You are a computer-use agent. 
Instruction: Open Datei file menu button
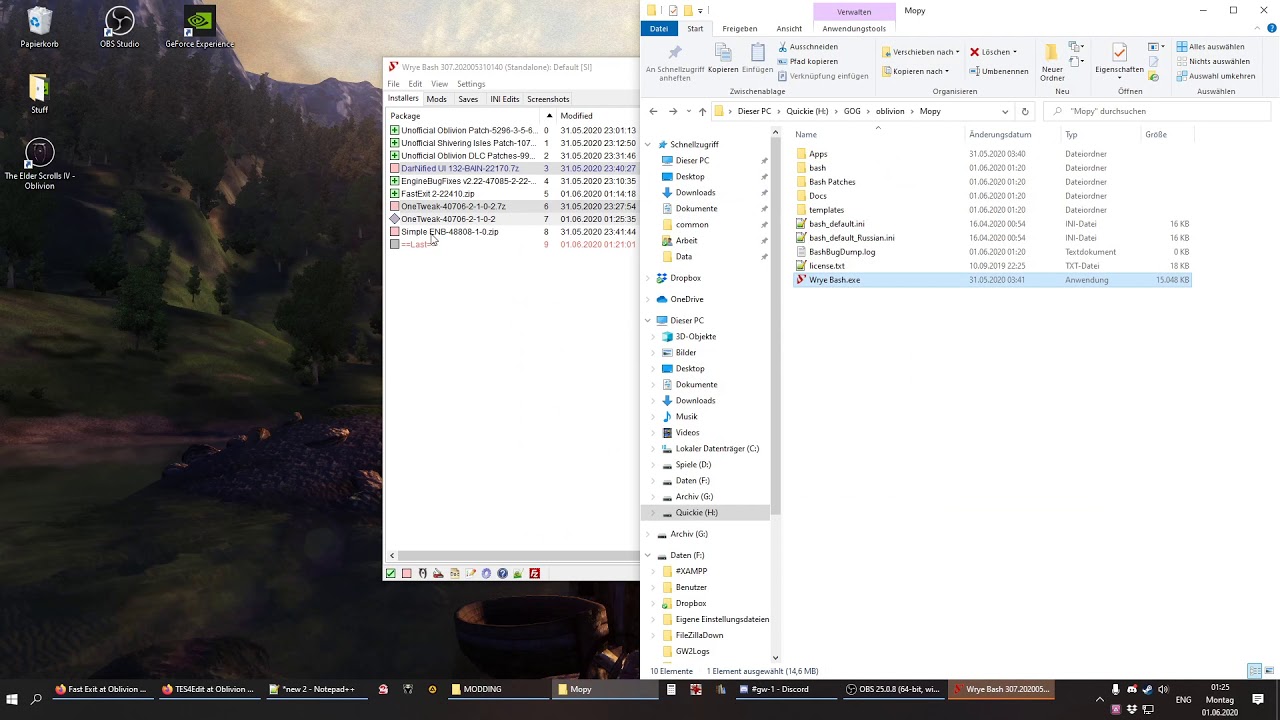(658, 29)
